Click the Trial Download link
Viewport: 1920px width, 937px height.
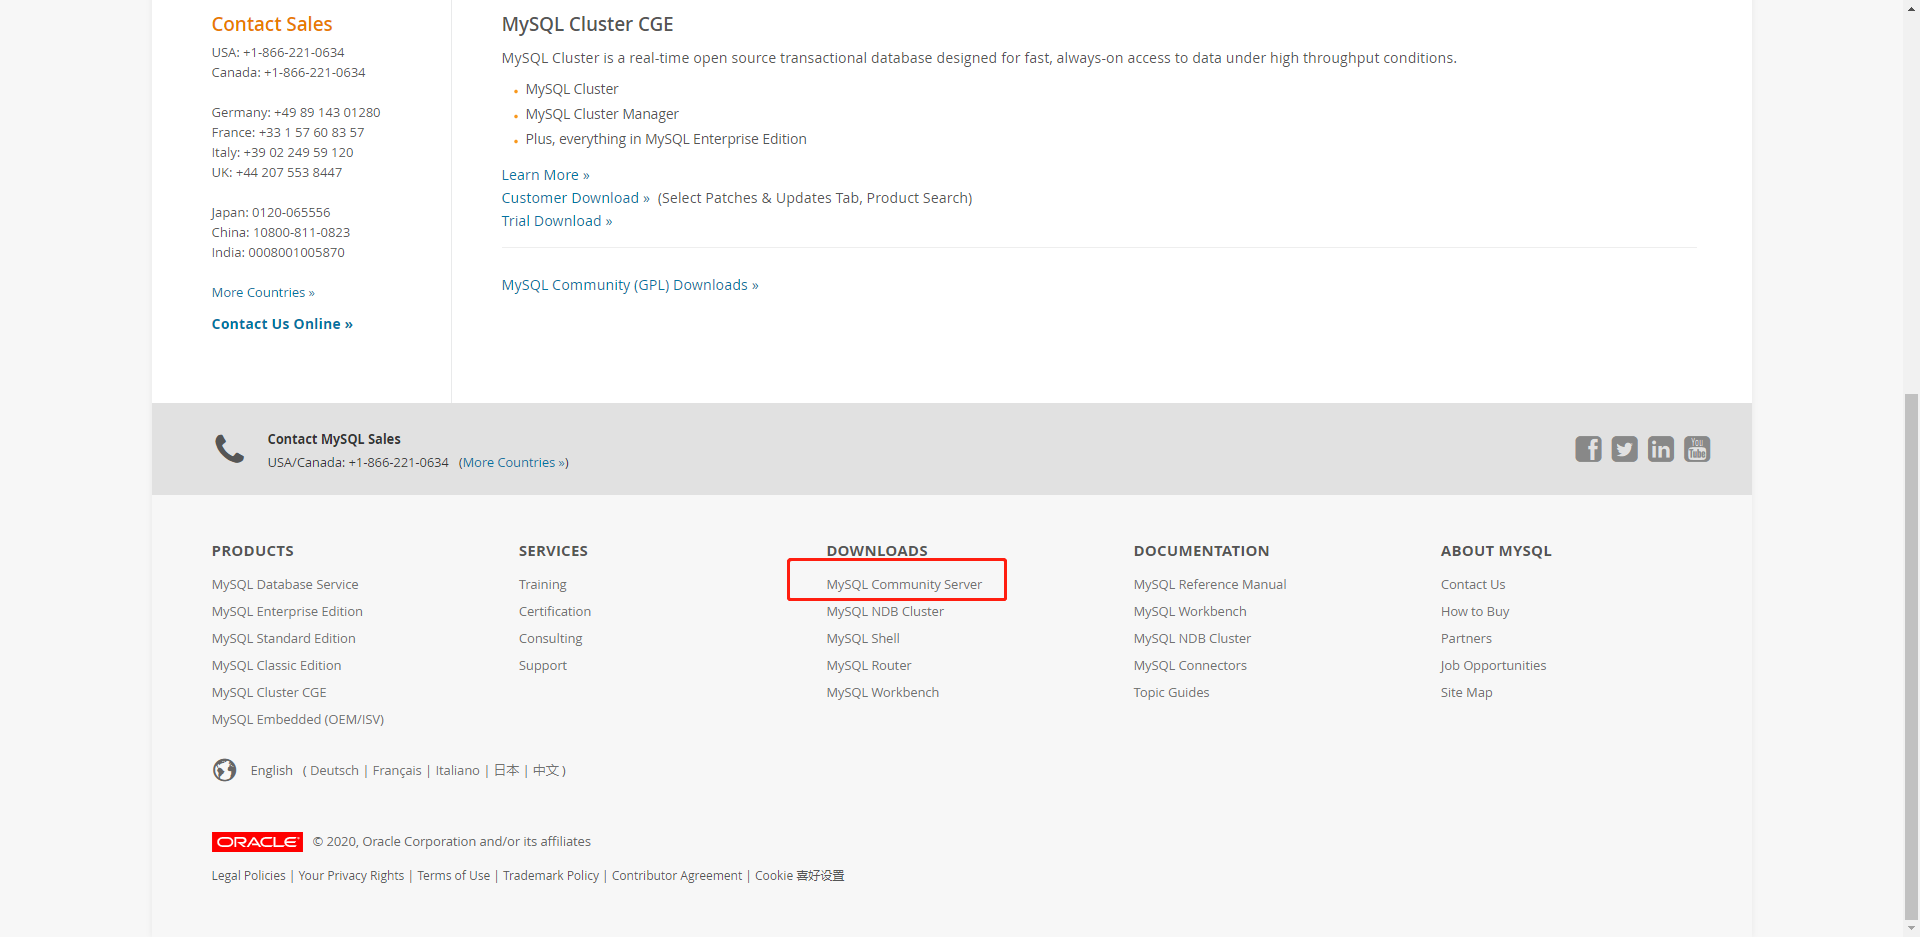coord(557,221)
